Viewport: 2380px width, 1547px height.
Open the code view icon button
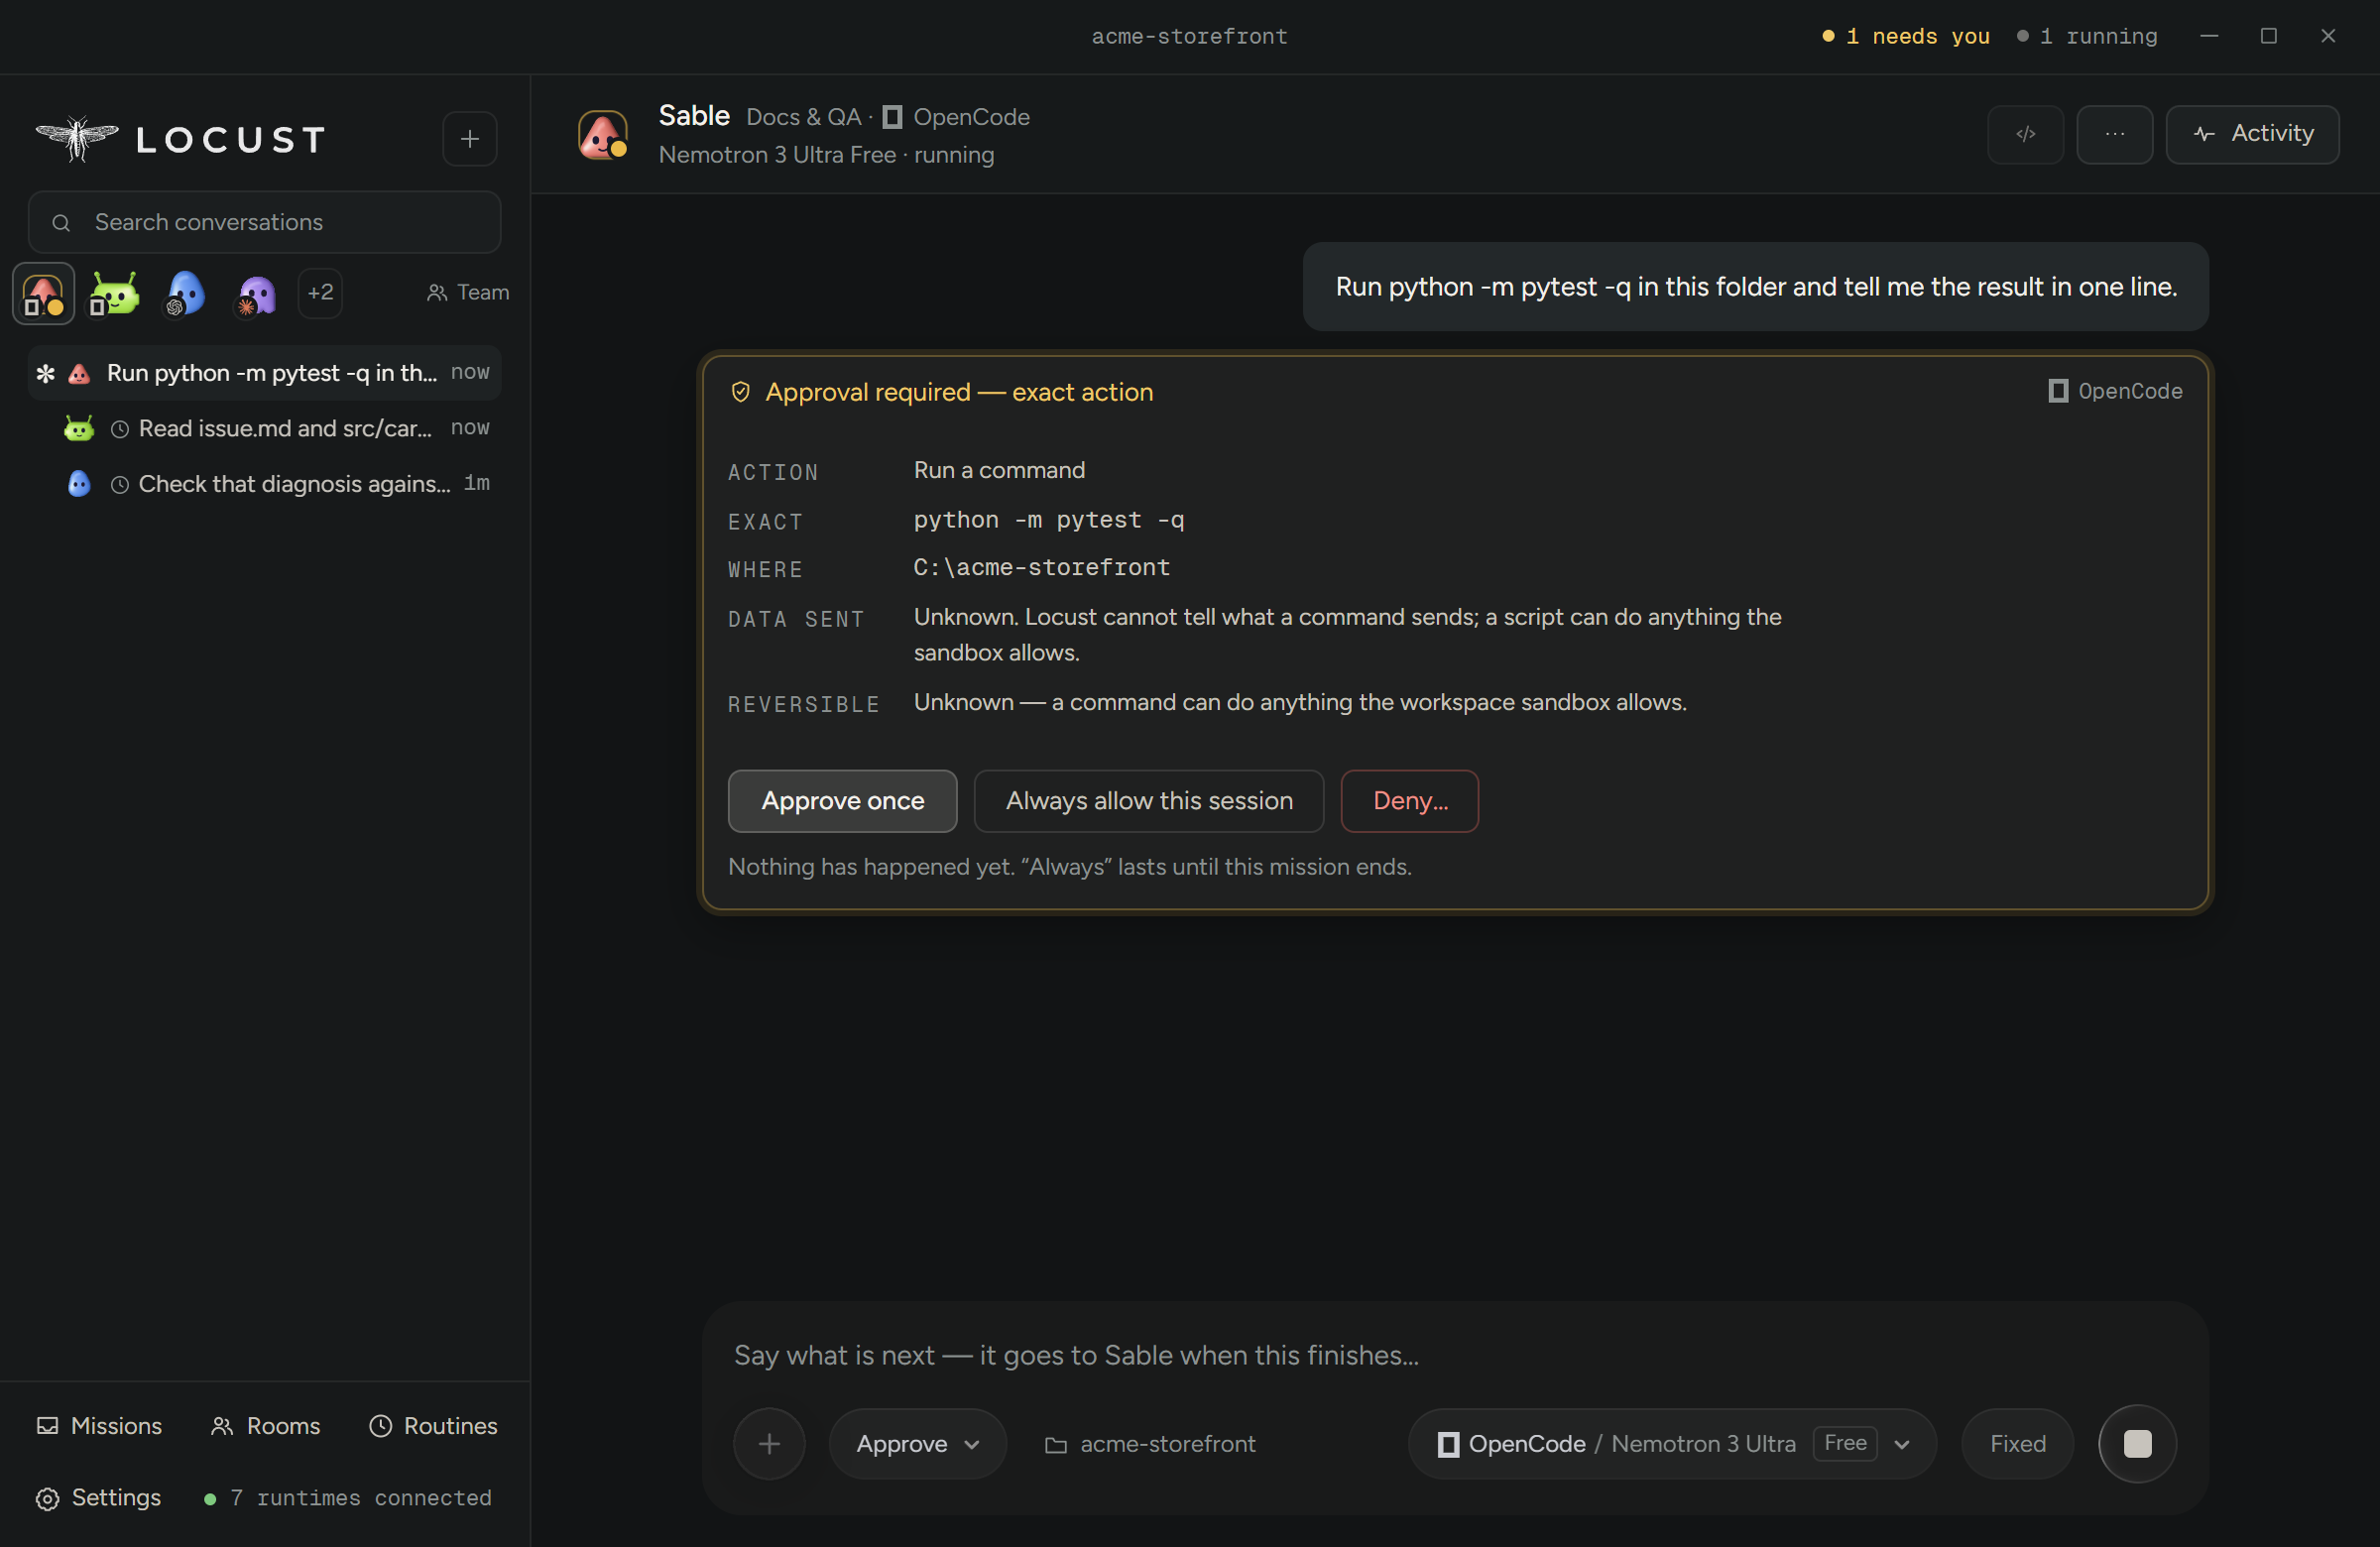(2025, 134)
